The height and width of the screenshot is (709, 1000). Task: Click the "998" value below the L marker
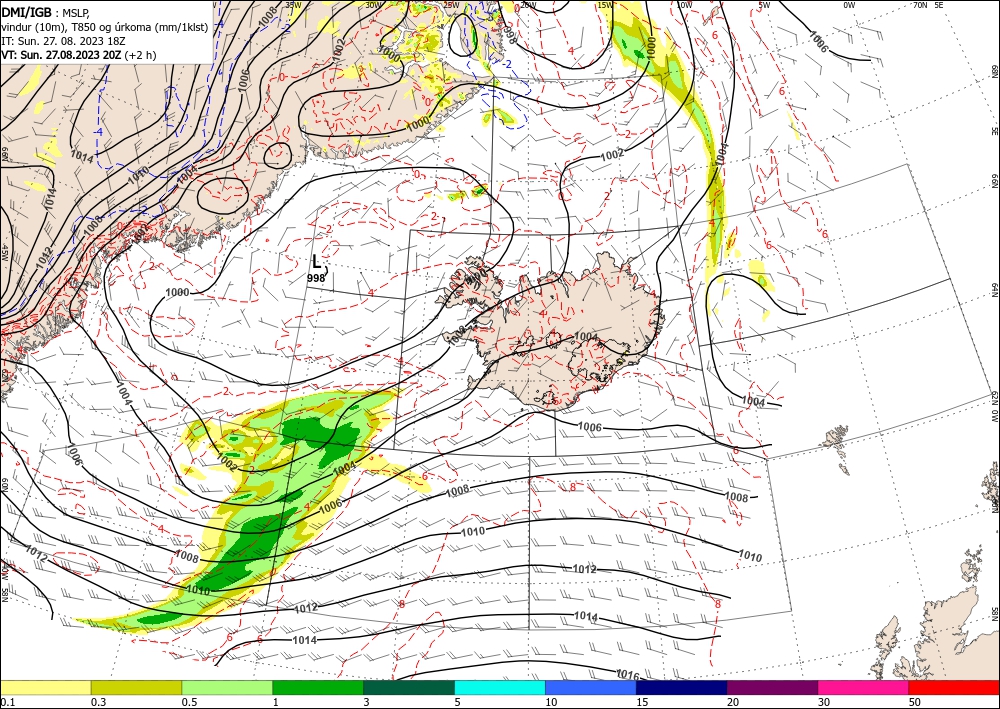316,278
